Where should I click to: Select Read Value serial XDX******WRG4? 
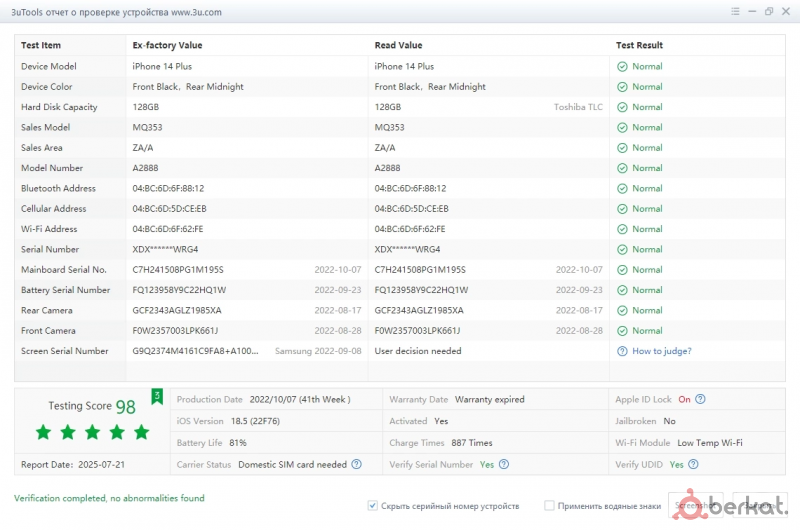click(407, 249)
